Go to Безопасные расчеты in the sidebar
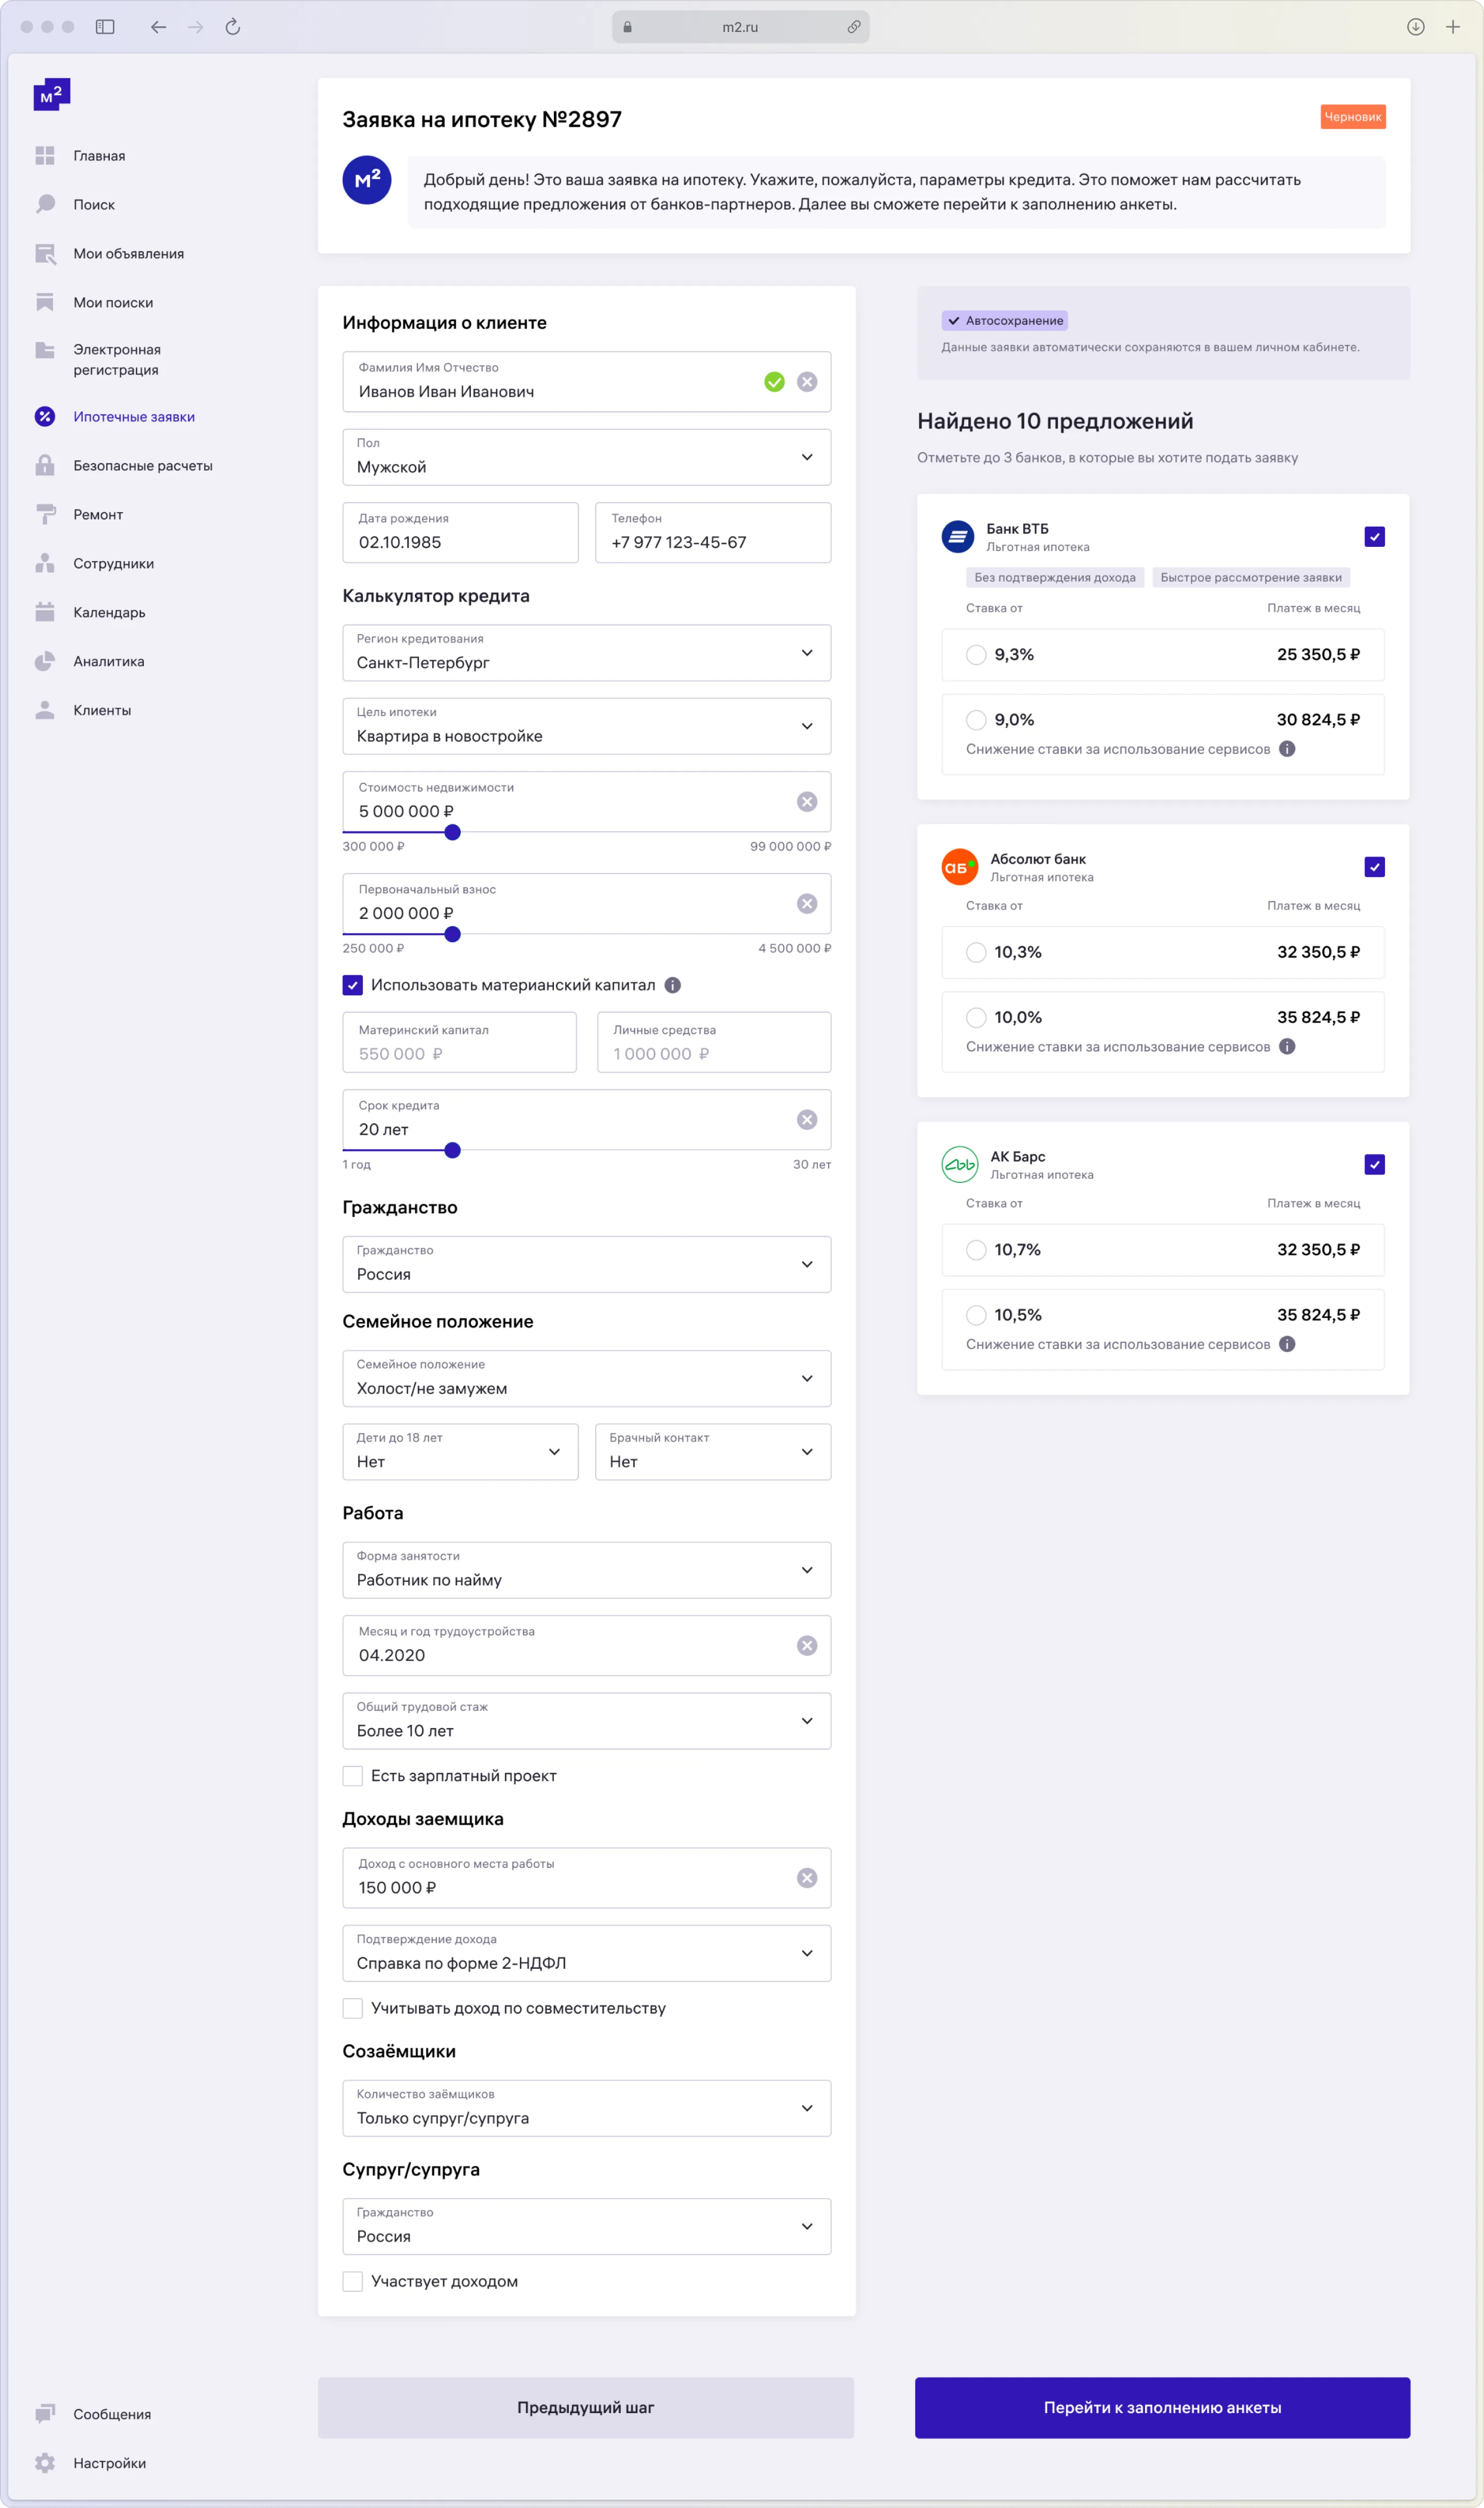The width and height of the screenshot is (1484, 2508). click(142, 466)
